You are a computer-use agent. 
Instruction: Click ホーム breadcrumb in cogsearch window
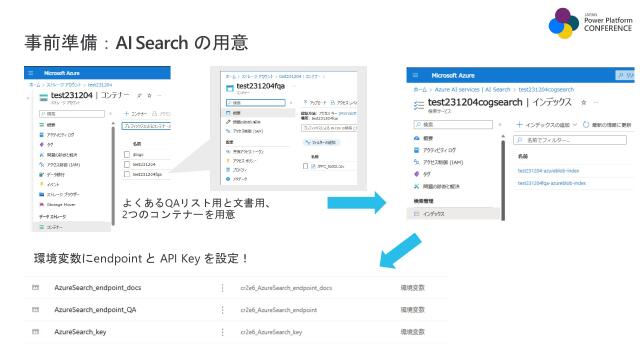coord(420,89)
